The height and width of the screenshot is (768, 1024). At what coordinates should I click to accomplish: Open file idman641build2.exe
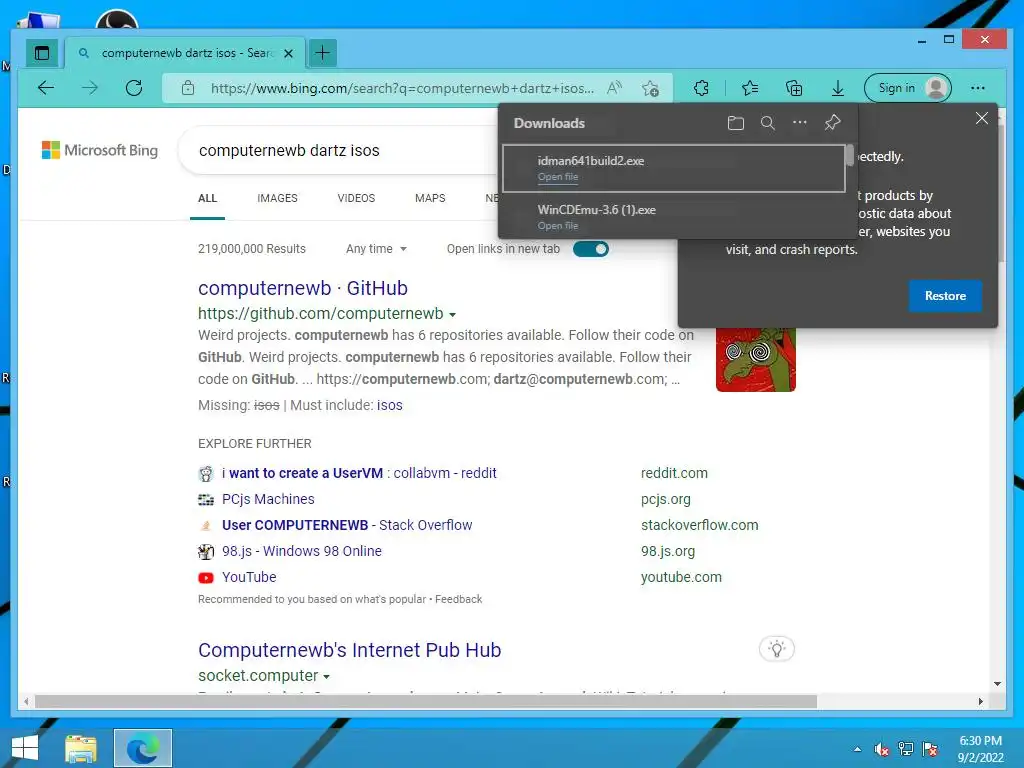558,177
